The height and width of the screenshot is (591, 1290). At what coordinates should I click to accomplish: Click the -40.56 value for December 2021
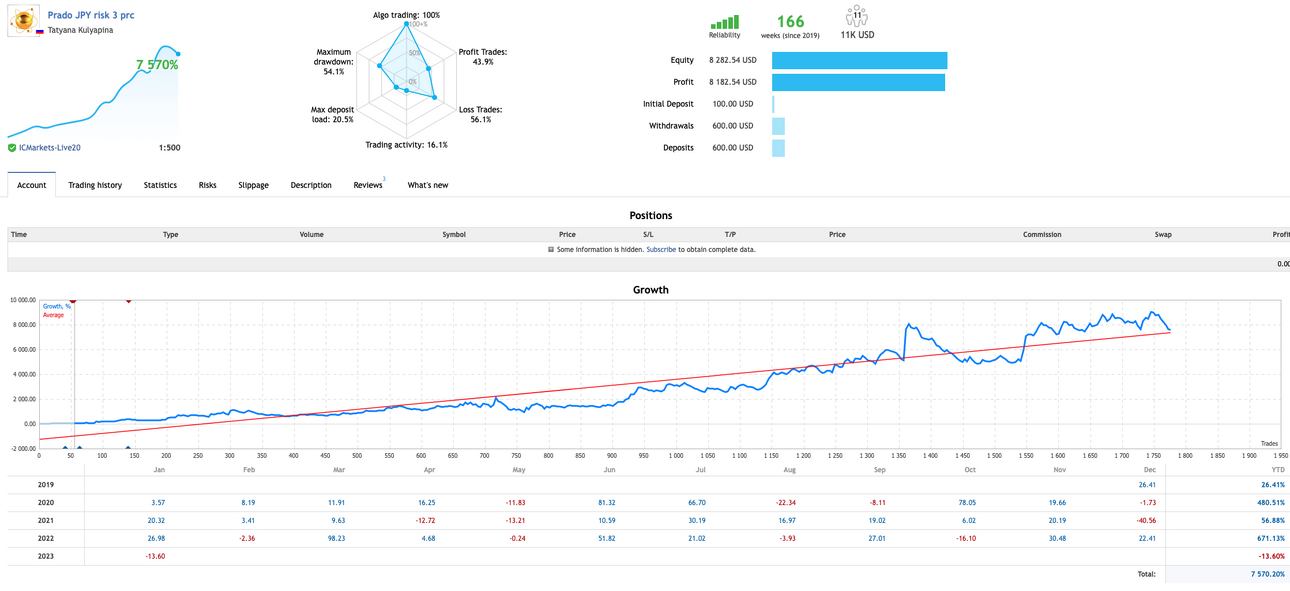pyautogui.click(x=1145, y=520)
